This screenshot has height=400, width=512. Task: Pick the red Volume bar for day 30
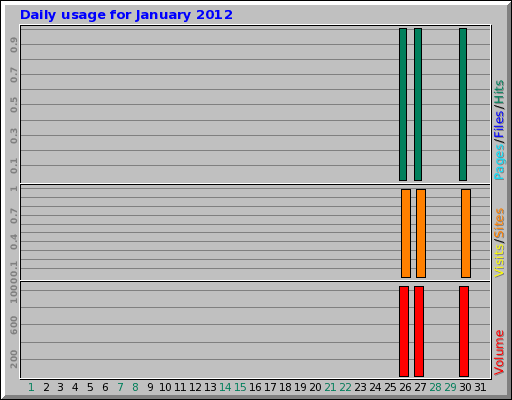tap(464, 331)
